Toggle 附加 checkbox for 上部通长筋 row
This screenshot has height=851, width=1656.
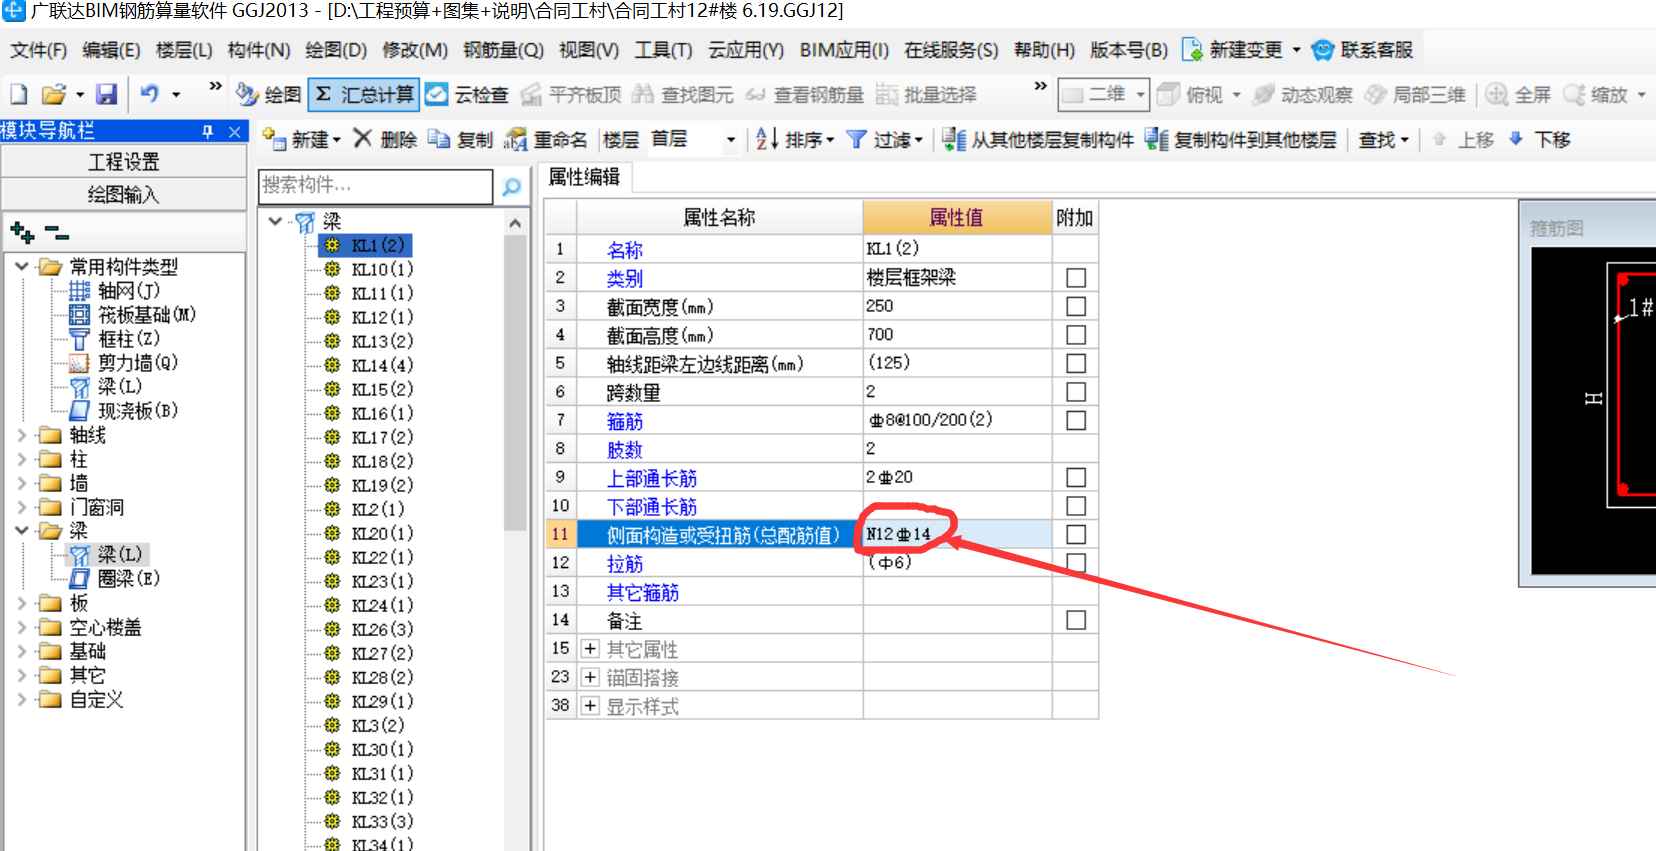(1076, 477)
